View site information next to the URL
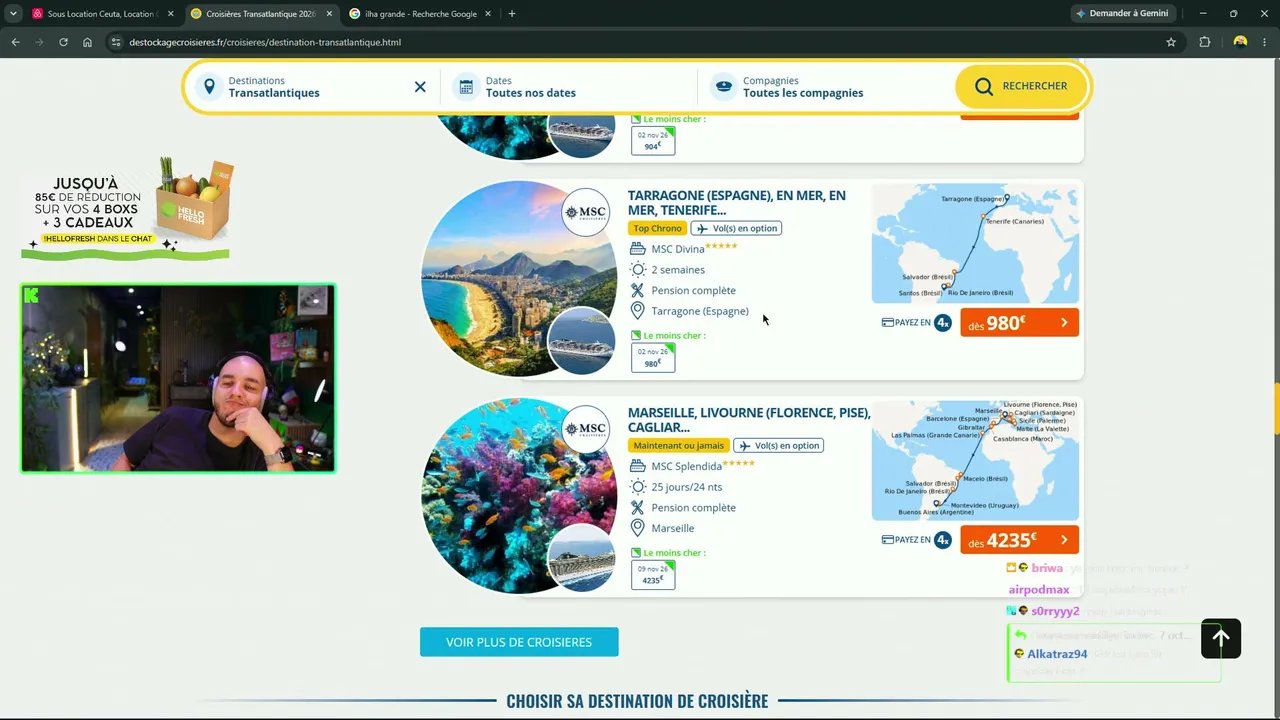 pyautogui.click(x=116, y=42)
